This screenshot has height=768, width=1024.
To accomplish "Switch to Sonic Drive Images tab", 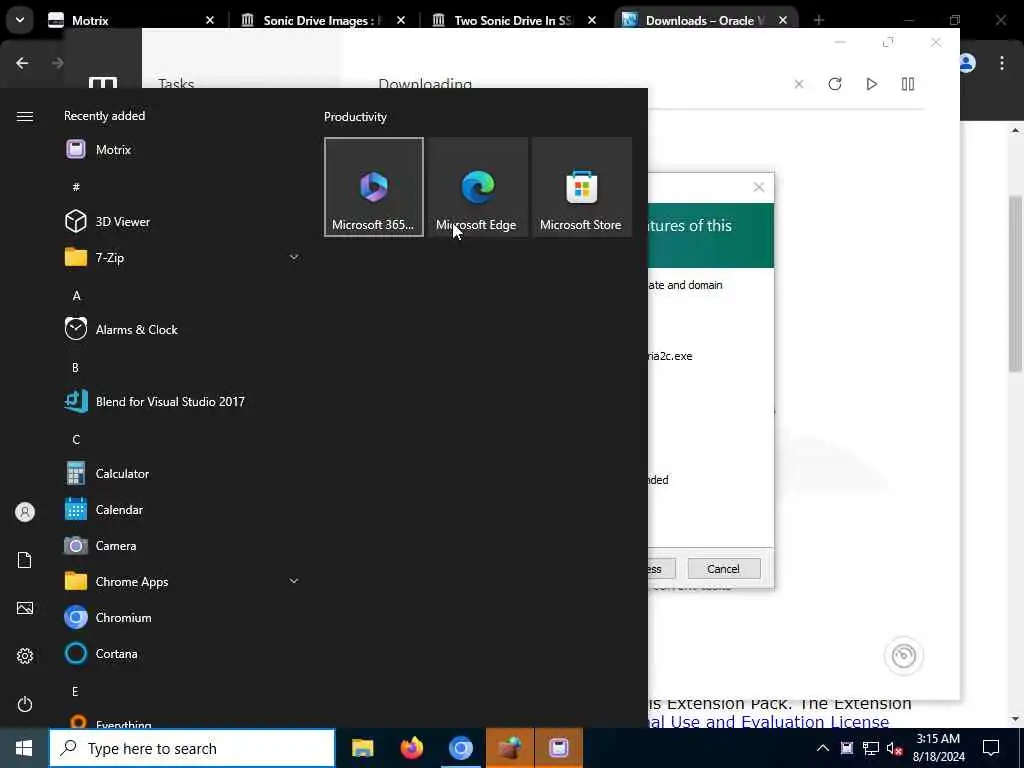I will tap(324, 20).
